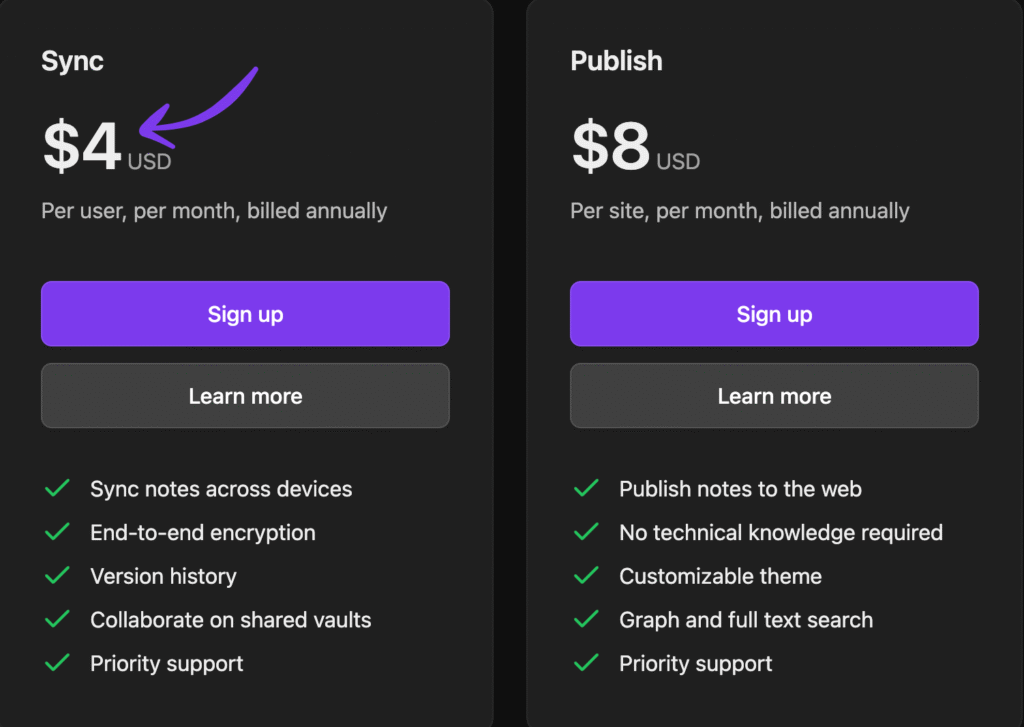The height and width of the screenshot is (727, 1024).
Task: Click checkmark beside Collaborate on shared vaults
Action: (x=57, y=620)
